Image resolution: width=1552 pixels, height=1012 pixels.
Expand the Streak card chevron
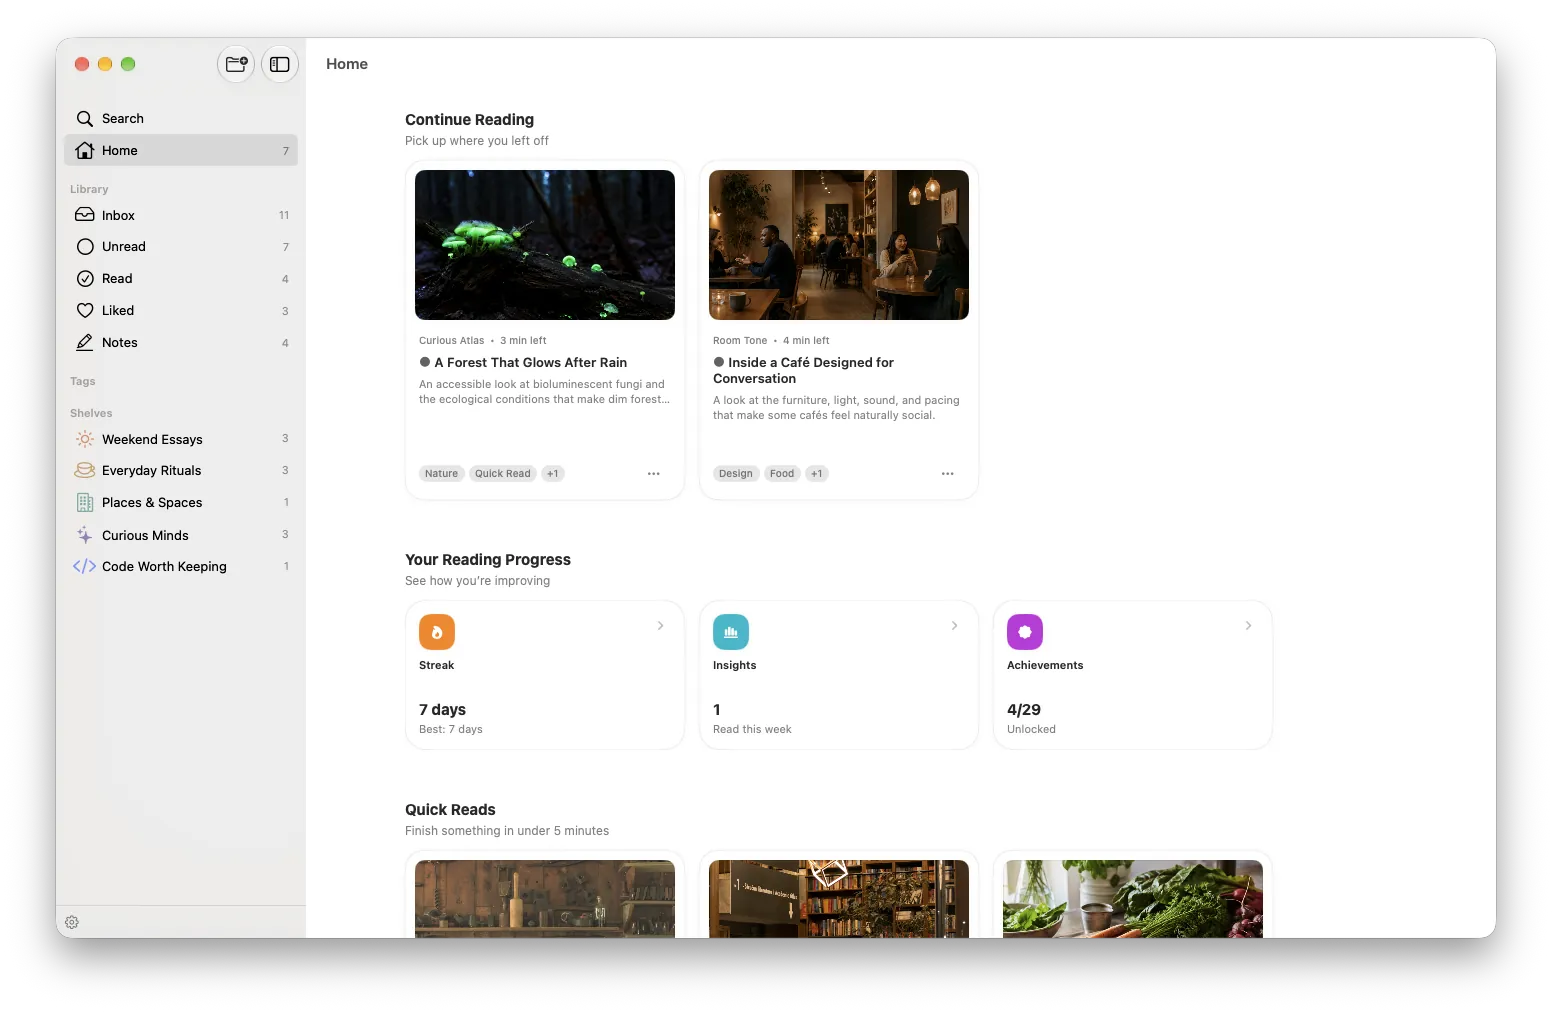coord(660,626)
